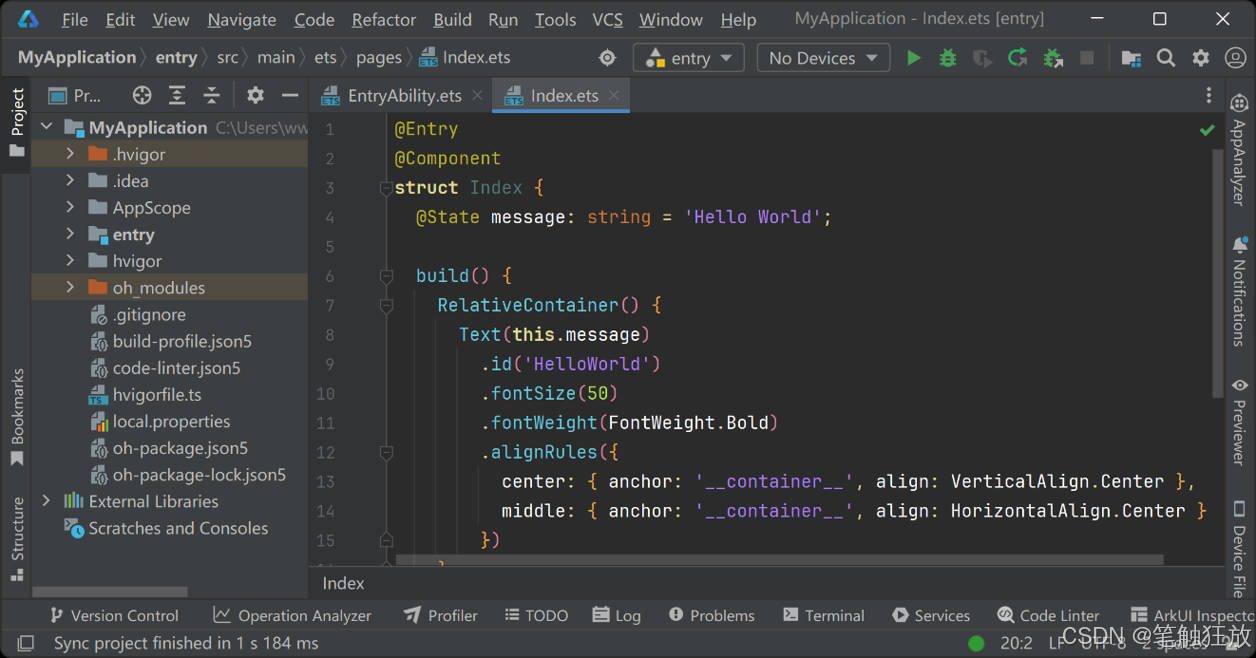The image size is (1256, 658).
Task: Open Notifications side panel
Action: pyautogui.click(x=1239, y=291)
